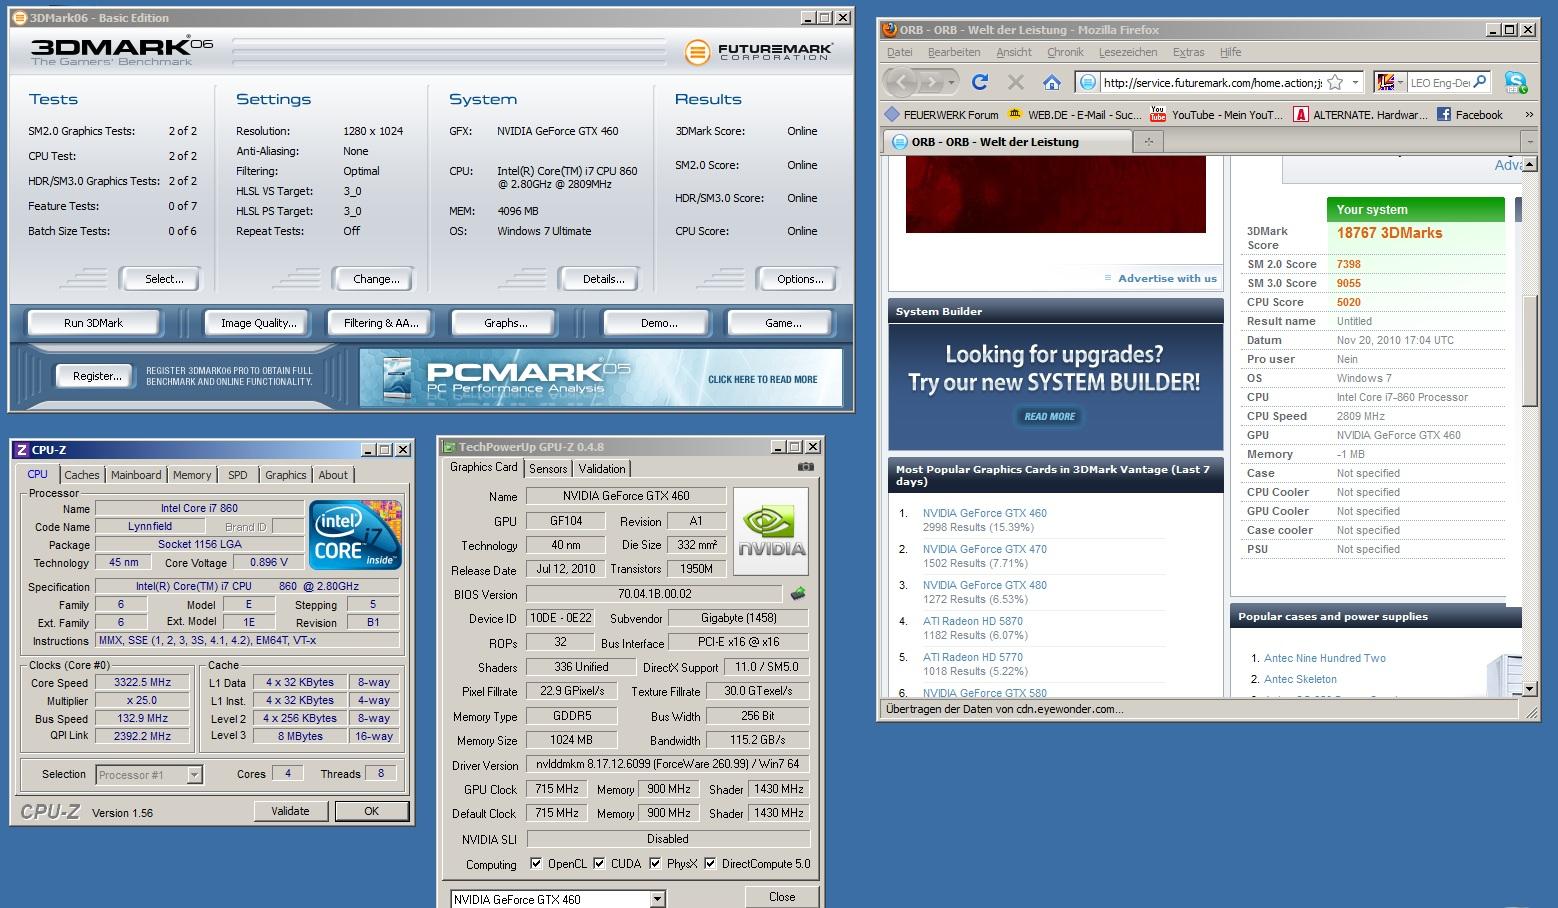The image size is (1558, 908).
Task: Click Run 3DMark button
Action: click(x=93, y=323)
